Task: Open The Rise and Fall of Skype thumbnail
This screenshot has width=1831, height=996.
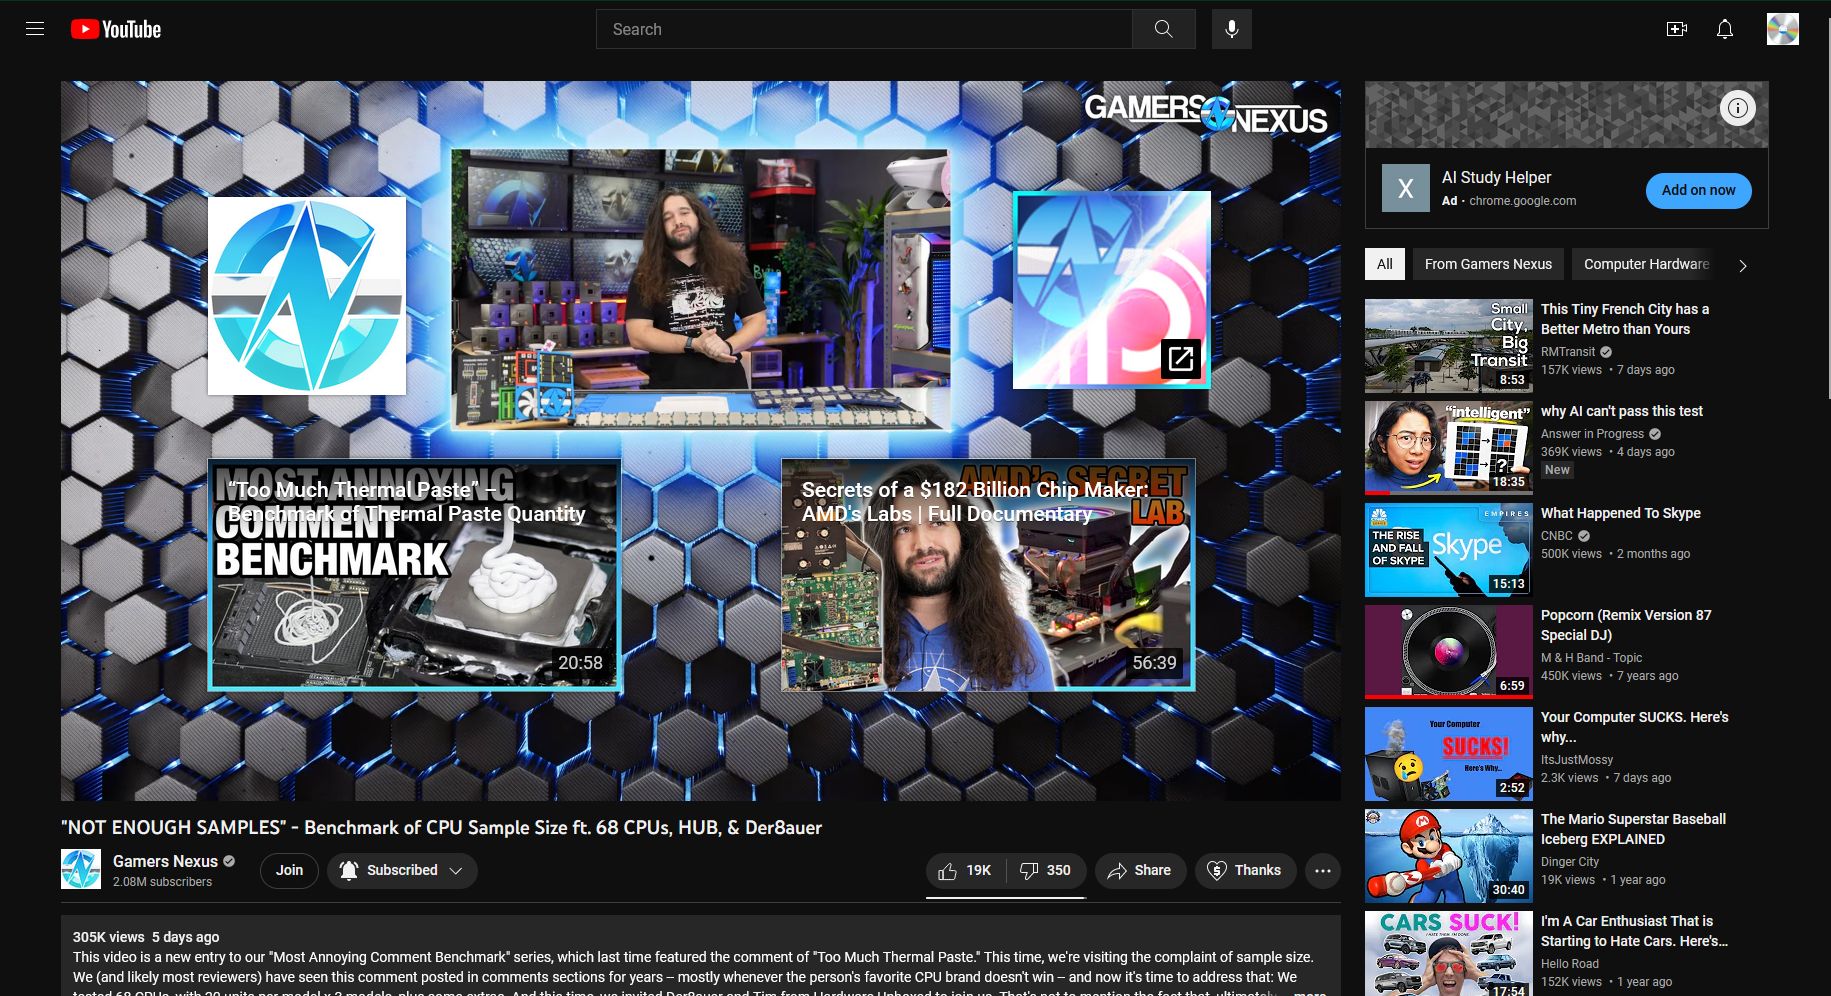Action: (1448, 550)
